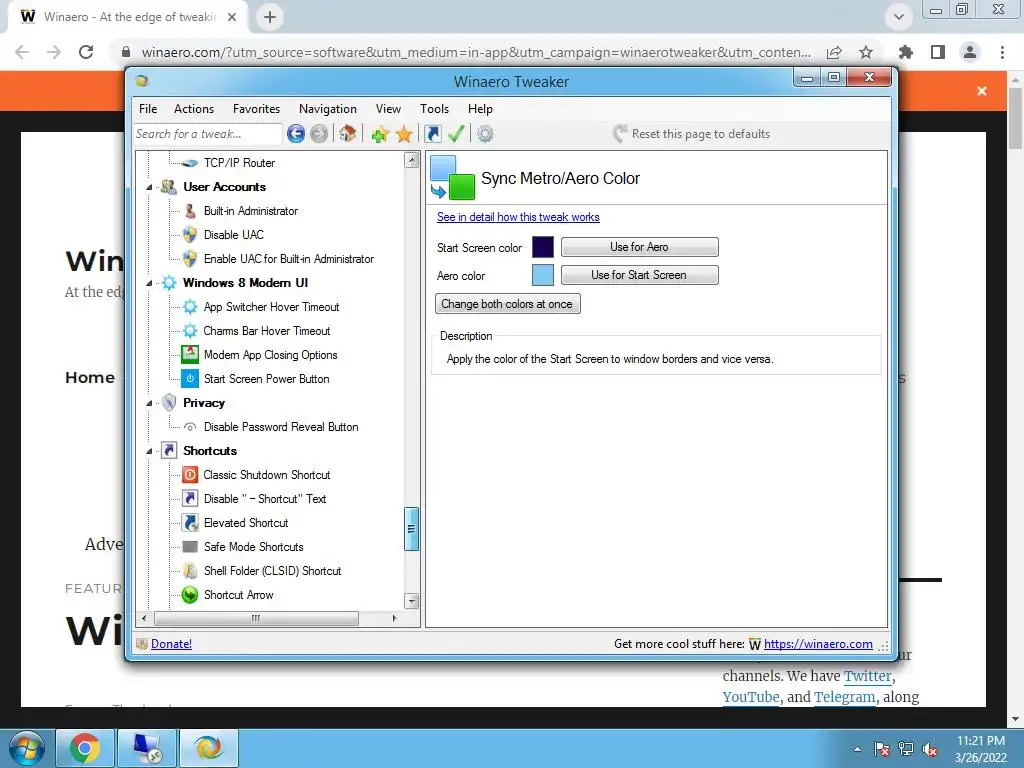Viewport: 1024px width, 768px height.
Task: Open favorites with the gold star icon
Action: [404, 134]
